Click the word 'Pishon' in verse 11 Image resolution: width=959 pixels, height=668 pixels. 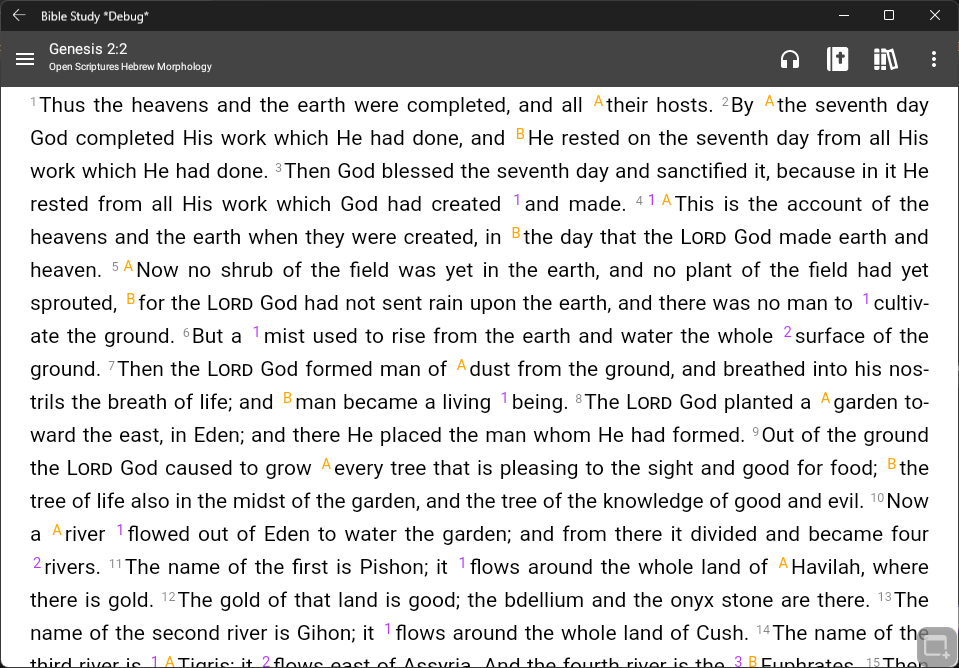point(389,567)
